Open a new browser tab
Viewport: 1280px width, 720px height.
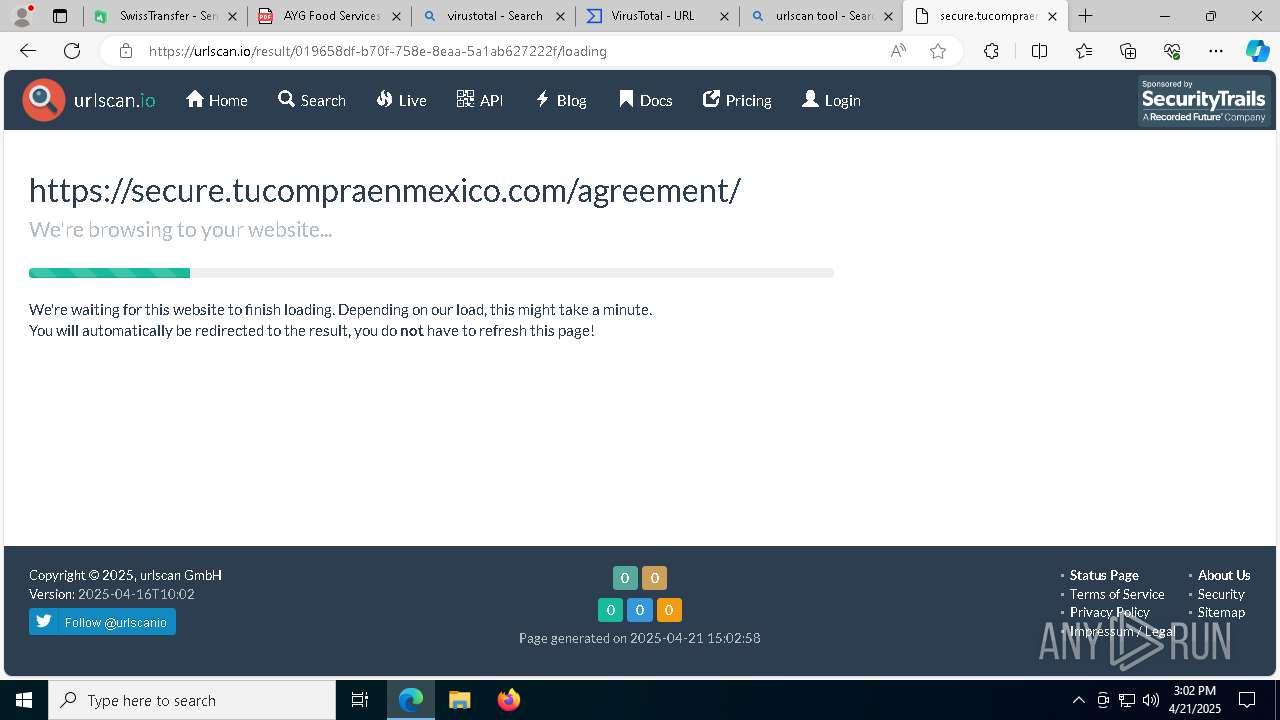pos(1085,16)
